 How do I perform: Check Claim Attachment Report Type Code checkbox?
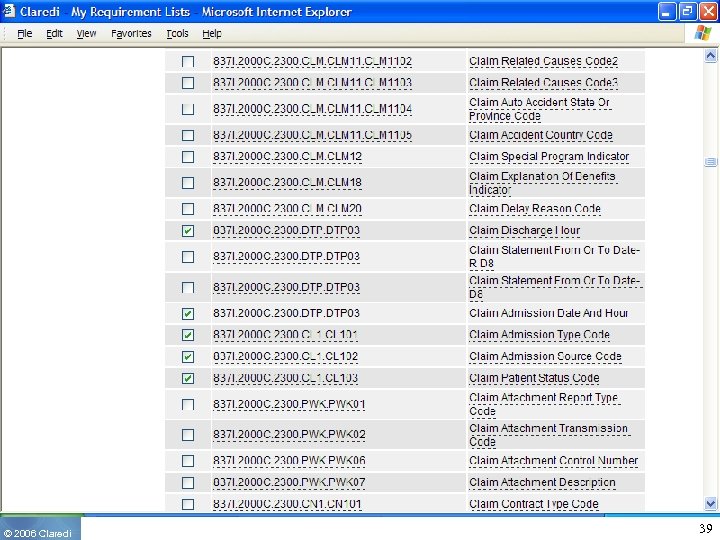188,405
